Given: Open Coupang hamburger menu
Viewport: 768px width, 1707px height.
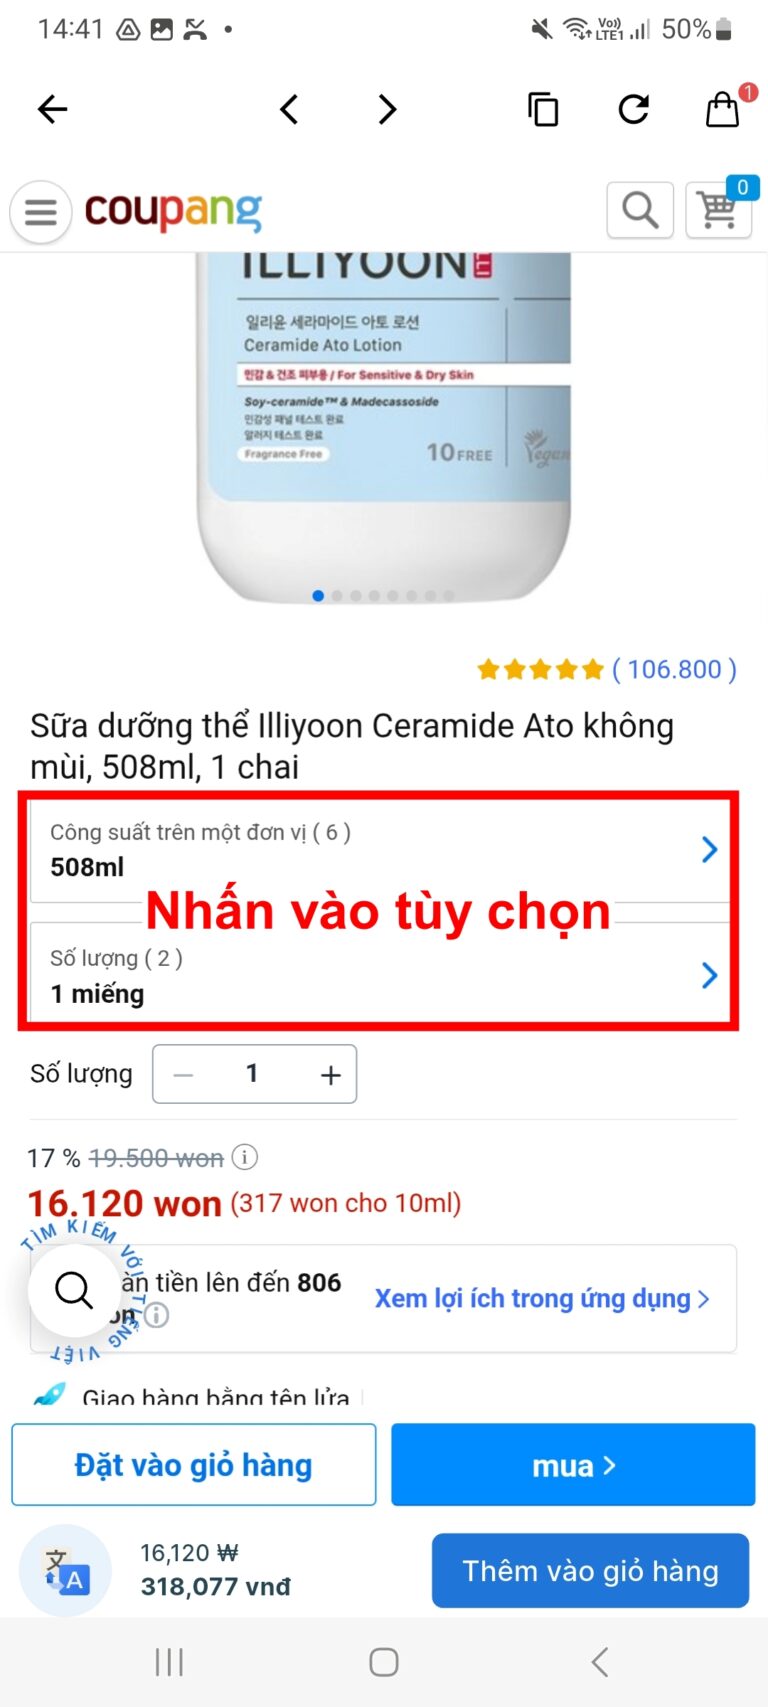Looking at the screenshot, I should point(41,212).
